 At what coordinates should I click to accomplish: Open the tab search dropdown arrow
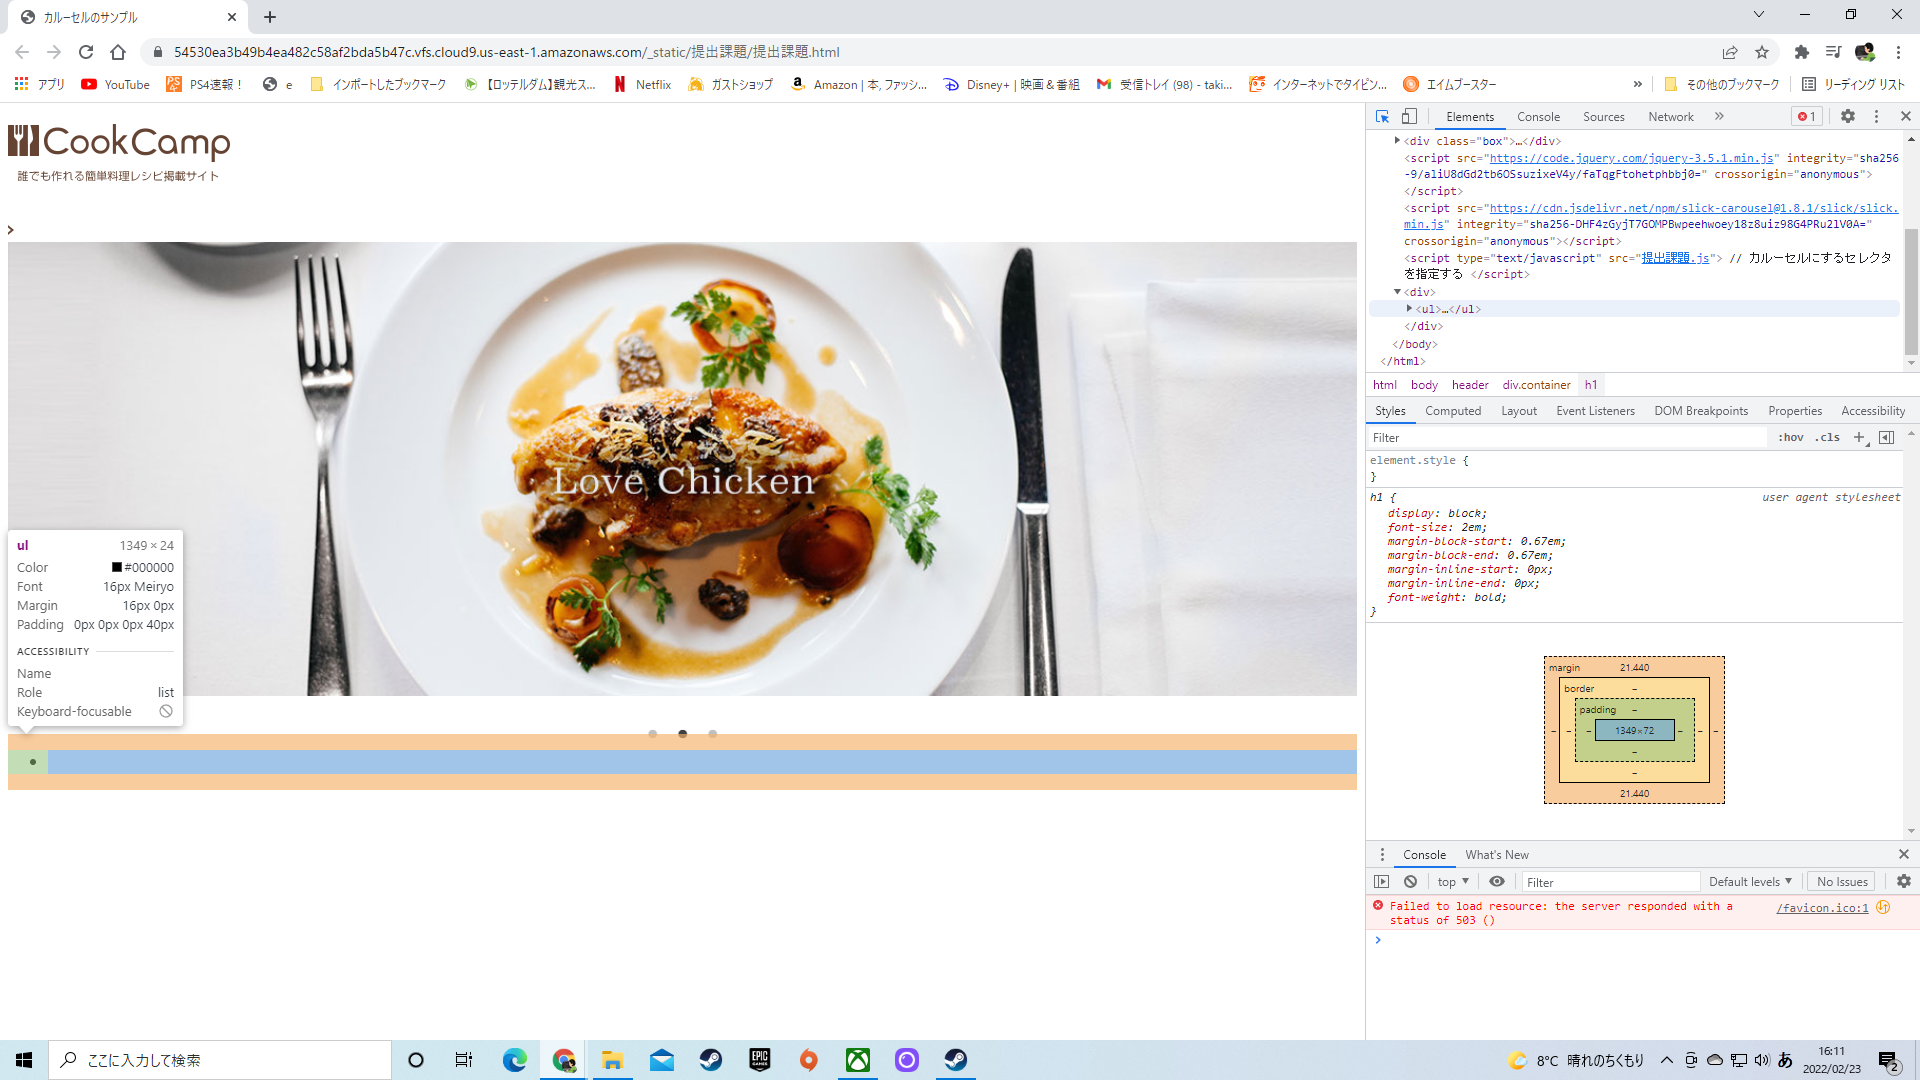click(1759, 14)
